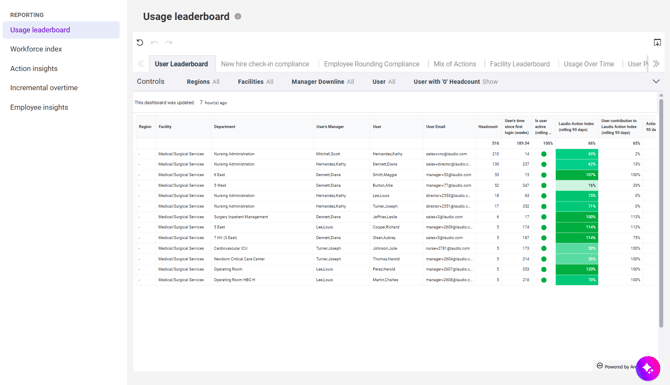This screenshot has height=385, width=670.
Task: Open Action insights in the sidebar
Action: pyautogui.click(x=34, y=68)
